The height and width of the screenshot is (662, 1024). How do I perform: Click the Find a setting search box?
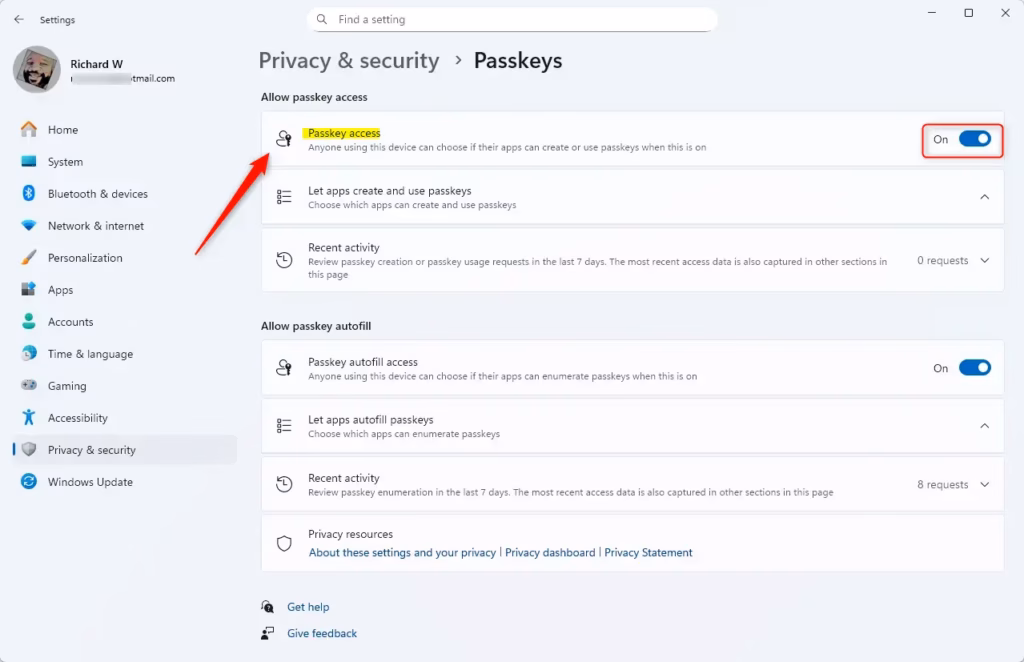point(512,19)
